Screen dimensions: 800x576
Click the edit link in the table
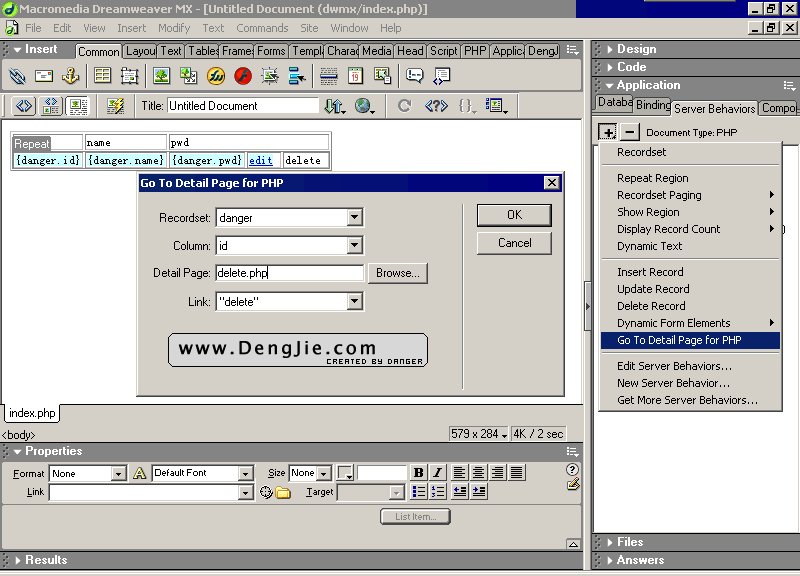(x=260, y=160)
